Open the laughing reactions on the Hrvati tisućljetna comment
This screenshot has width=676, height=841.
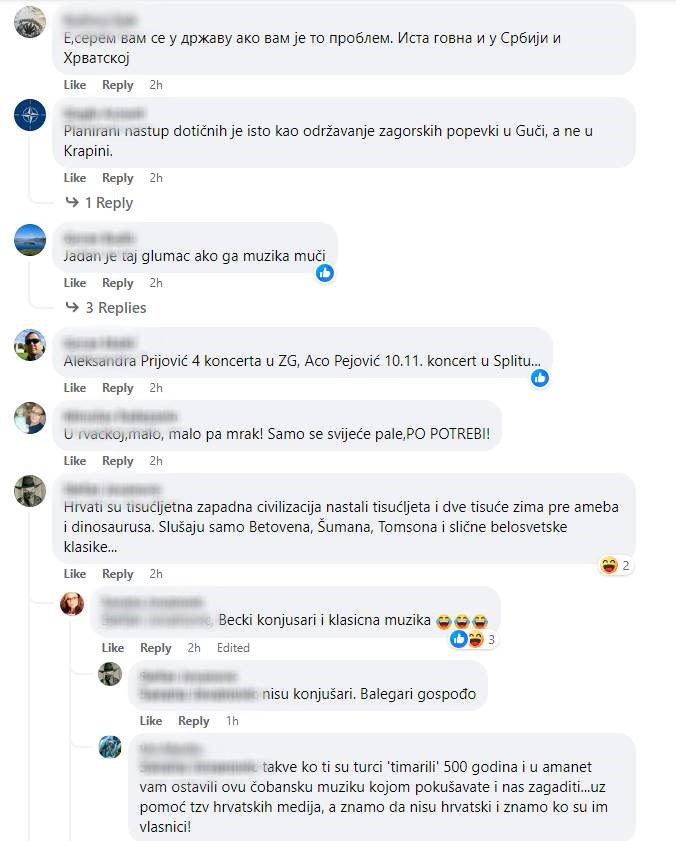point(615,565)
